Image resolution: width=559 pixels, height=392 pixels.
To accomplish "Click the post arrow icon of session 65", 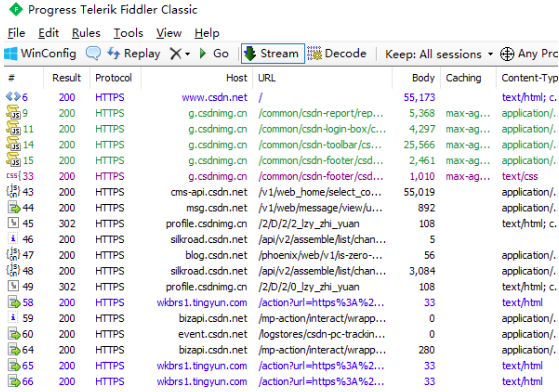I will tap(14, 365).
